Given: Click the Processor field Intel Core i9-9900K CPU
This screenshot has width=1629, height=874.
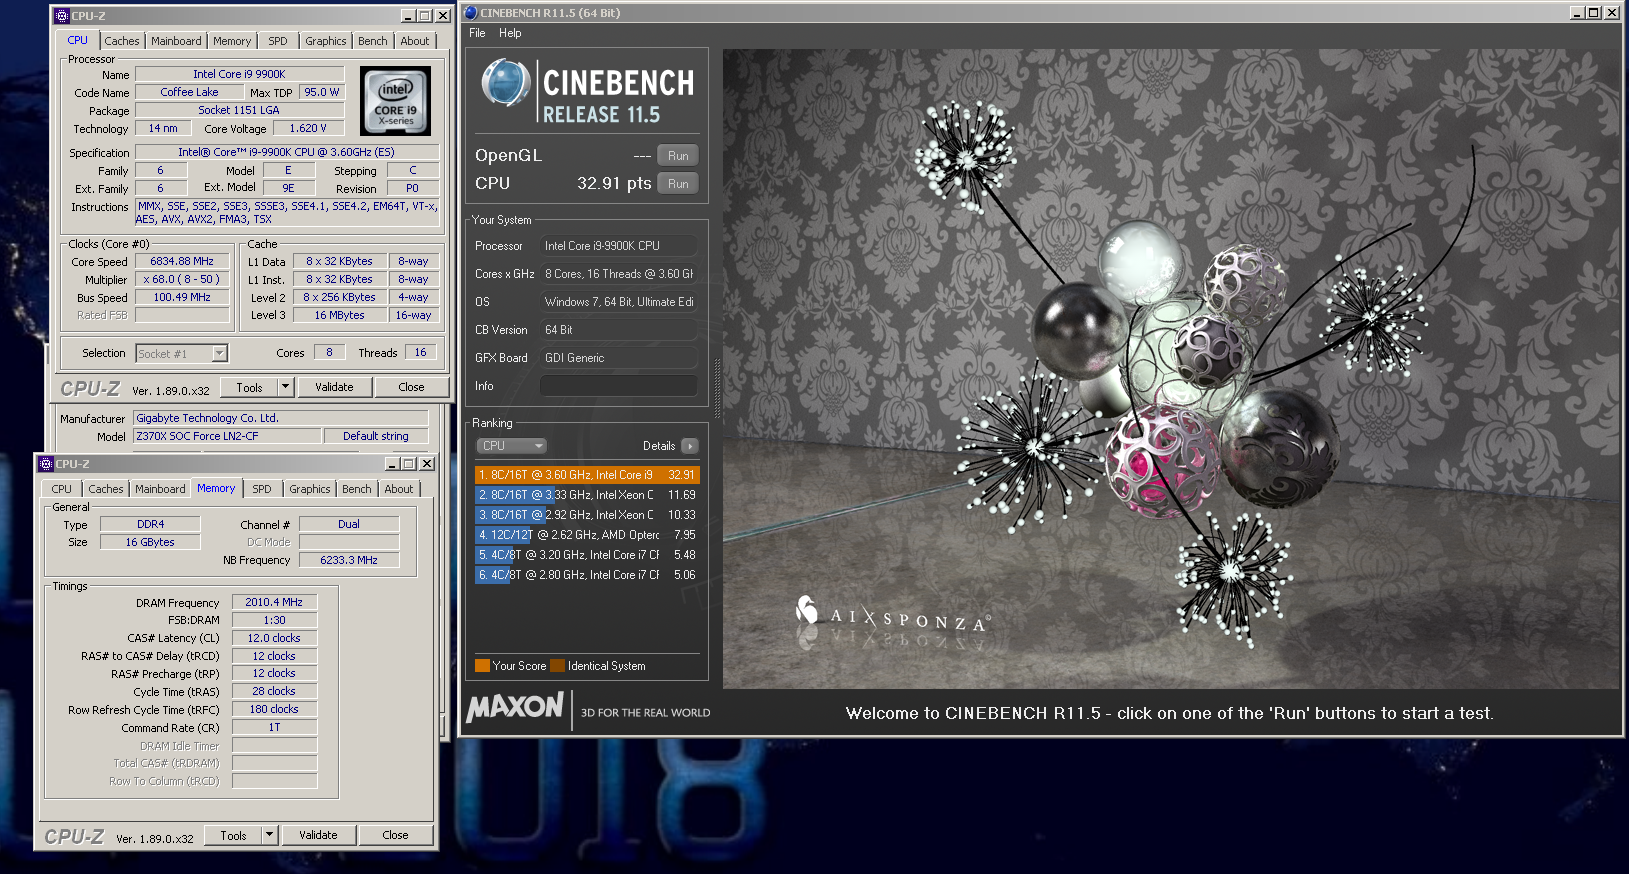Looking at the screenshot, I should [x=619, y=246].
